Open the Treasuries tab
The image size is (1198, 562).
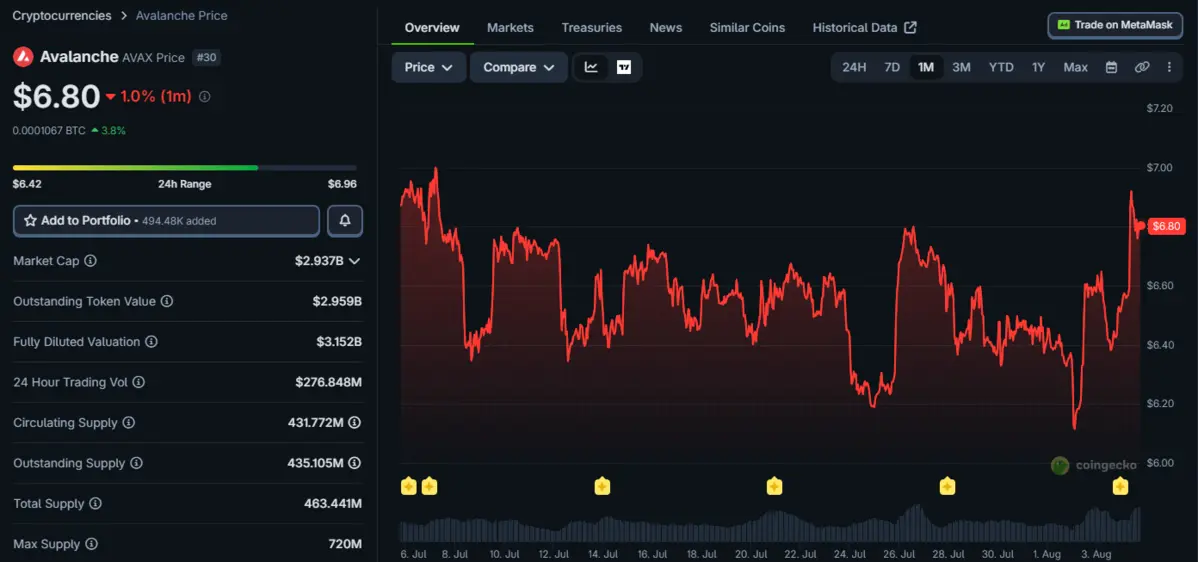click(x=591, y=27)
